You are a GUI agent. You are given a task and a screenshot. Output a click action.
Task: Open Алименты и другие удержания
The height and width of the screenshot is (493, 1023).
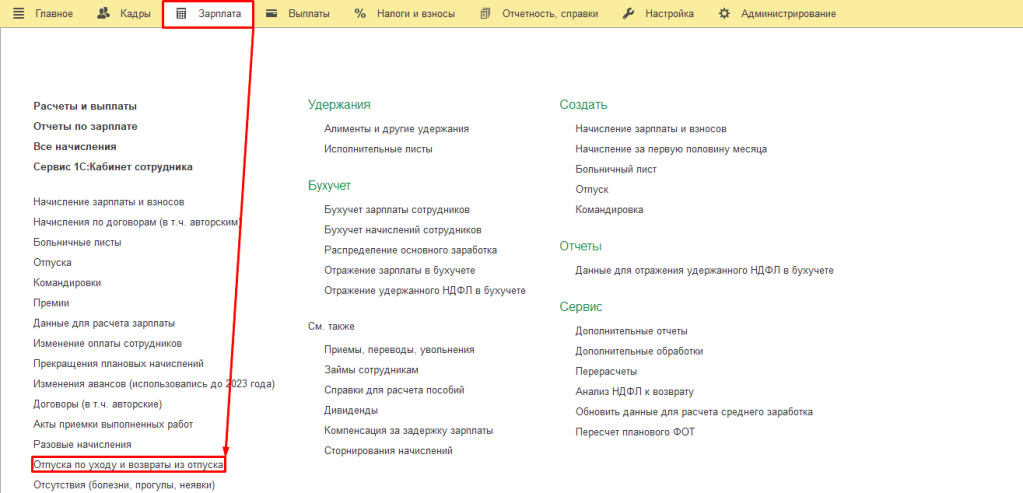click(397, 129)
